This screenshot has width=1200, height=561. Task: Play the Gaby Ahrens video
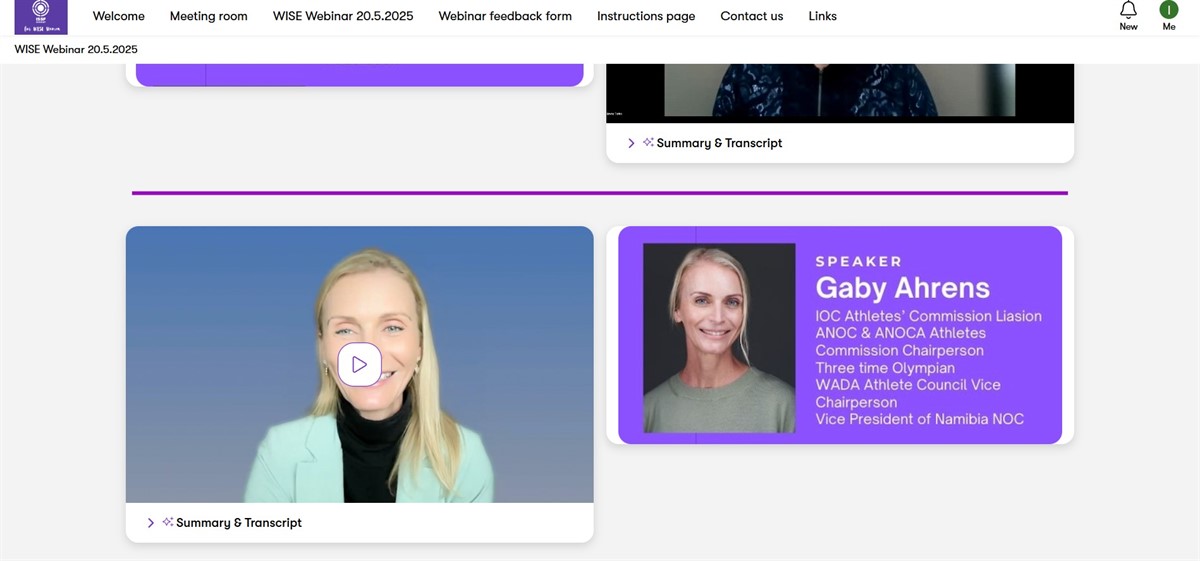pyautogui.click(x=359, y=364)
